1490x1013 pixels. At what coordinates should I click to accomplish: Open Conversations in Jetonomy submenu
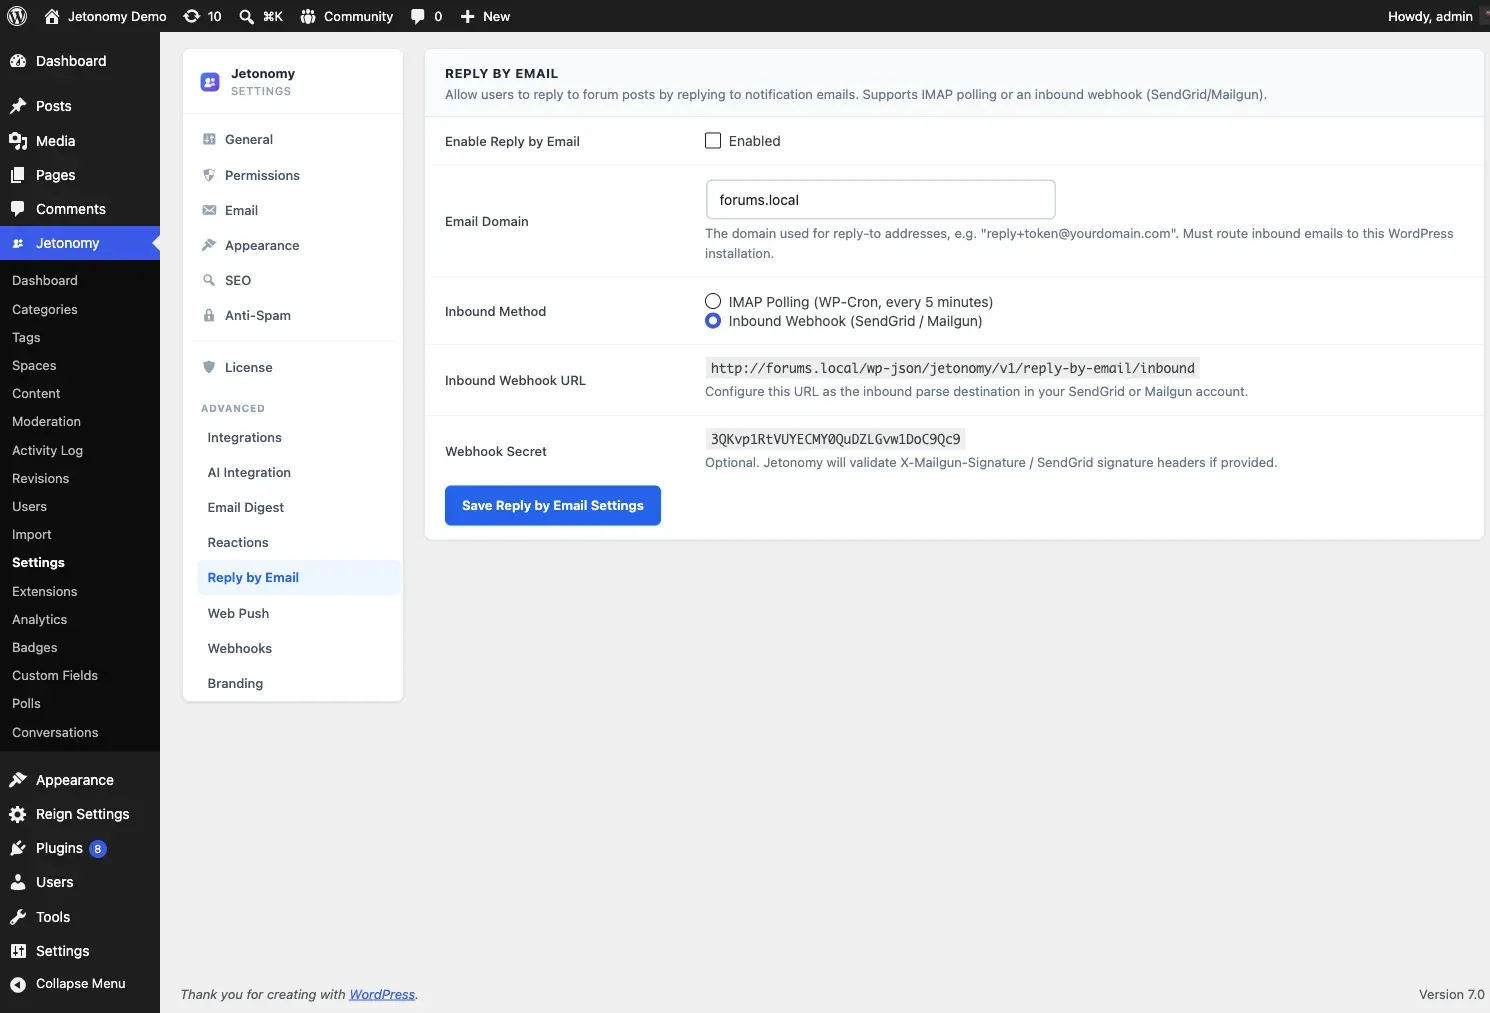pyautogui.click(x=55, y=733)
